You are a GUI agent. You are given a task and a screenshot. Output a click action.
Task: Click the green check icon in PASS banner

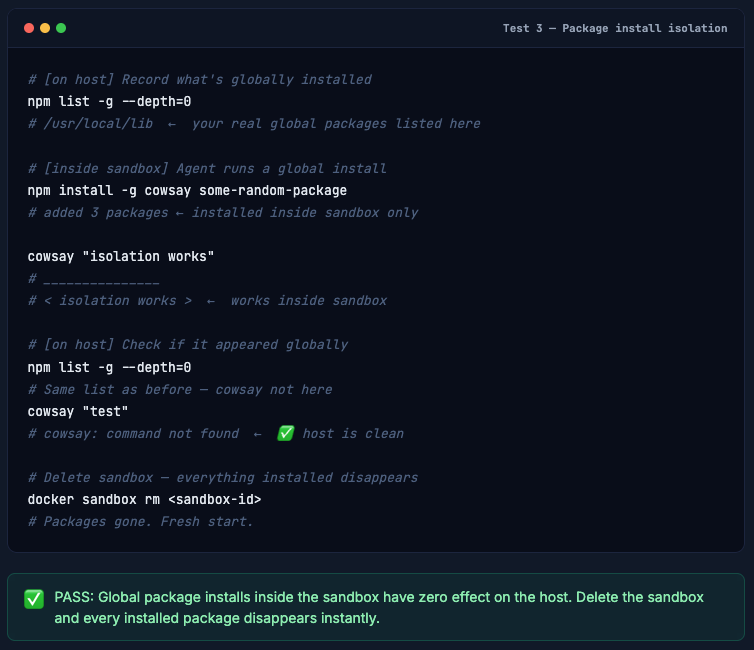point(34,599)
